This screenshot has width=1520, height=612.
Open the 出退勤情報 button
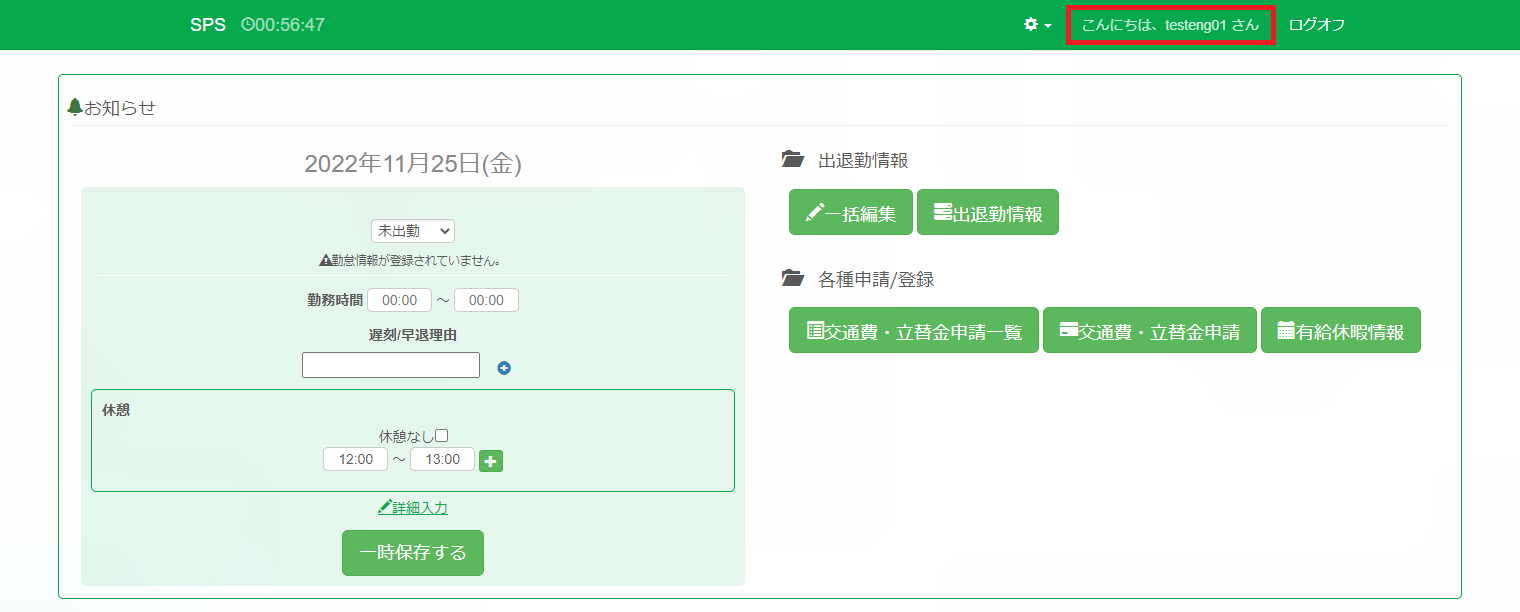coord(987,213)
